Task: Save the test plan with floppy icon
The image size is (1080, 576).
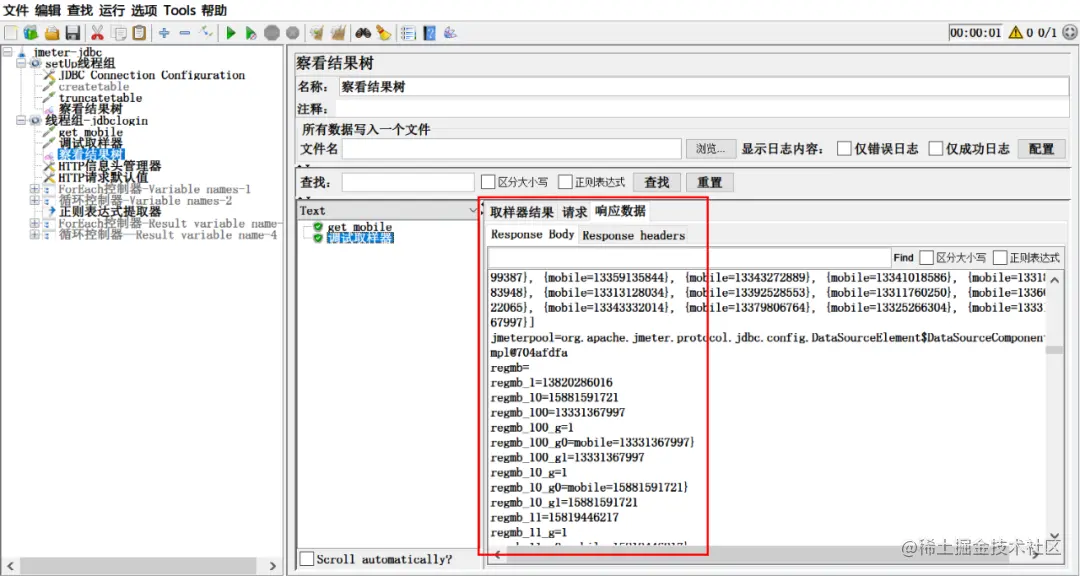Action: tap(72, 32)
